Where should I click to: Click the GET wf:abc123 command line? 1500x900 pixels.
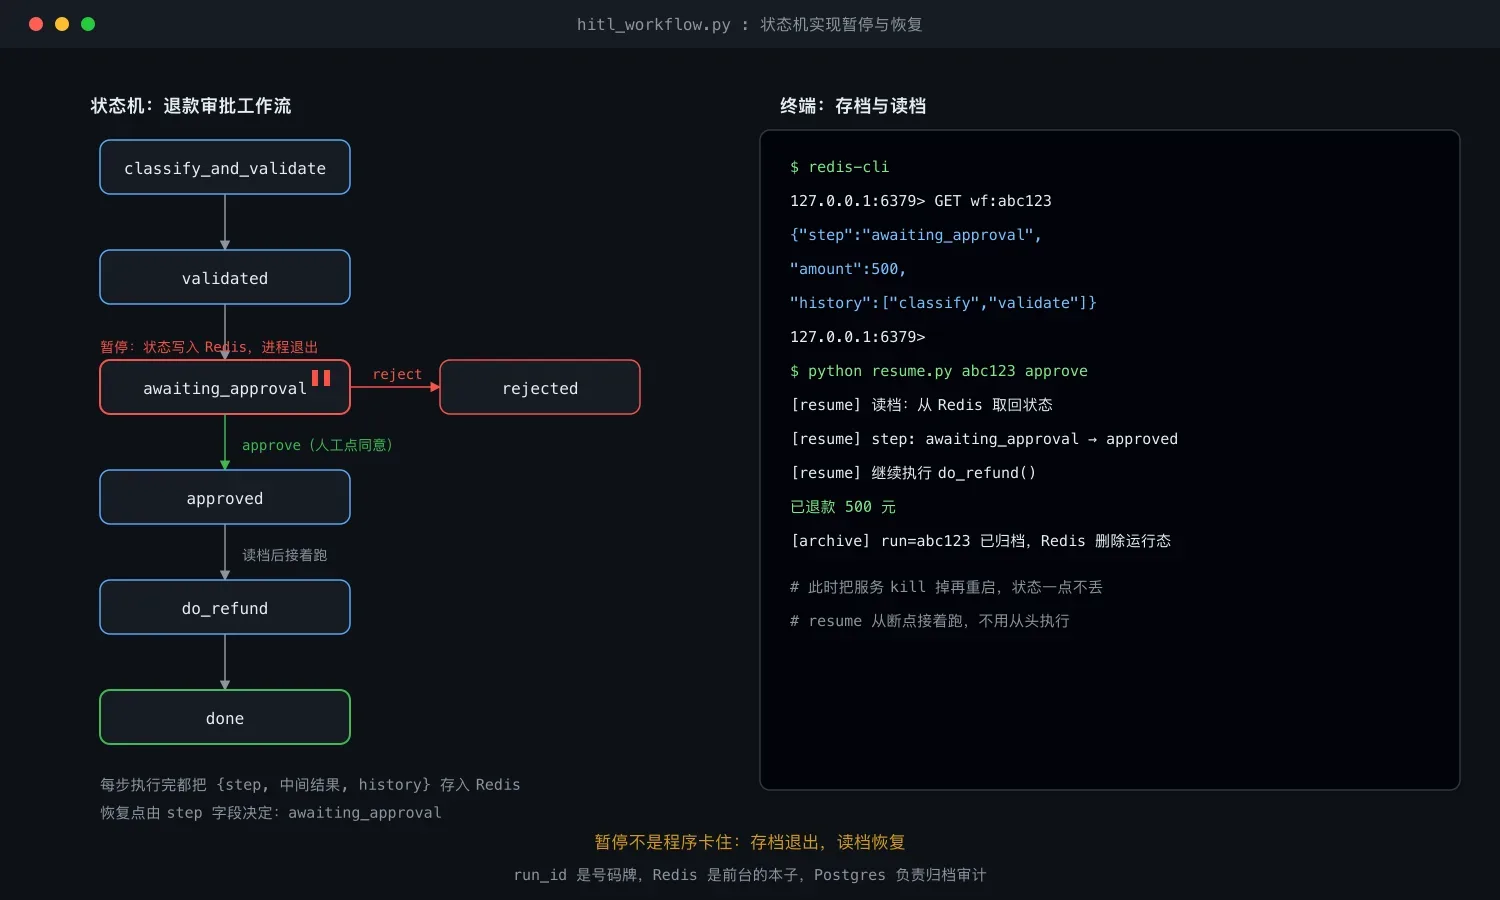[921, 201]
